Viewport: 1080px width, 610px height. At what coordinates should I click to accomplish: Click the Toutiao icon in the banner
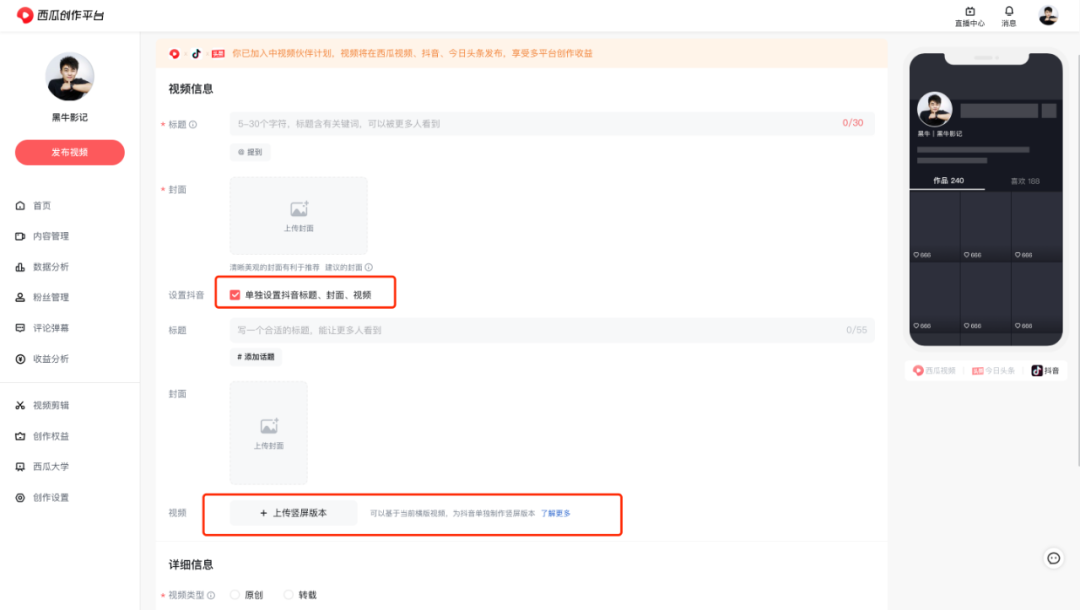pyautogui.click(x=218, y=54)
